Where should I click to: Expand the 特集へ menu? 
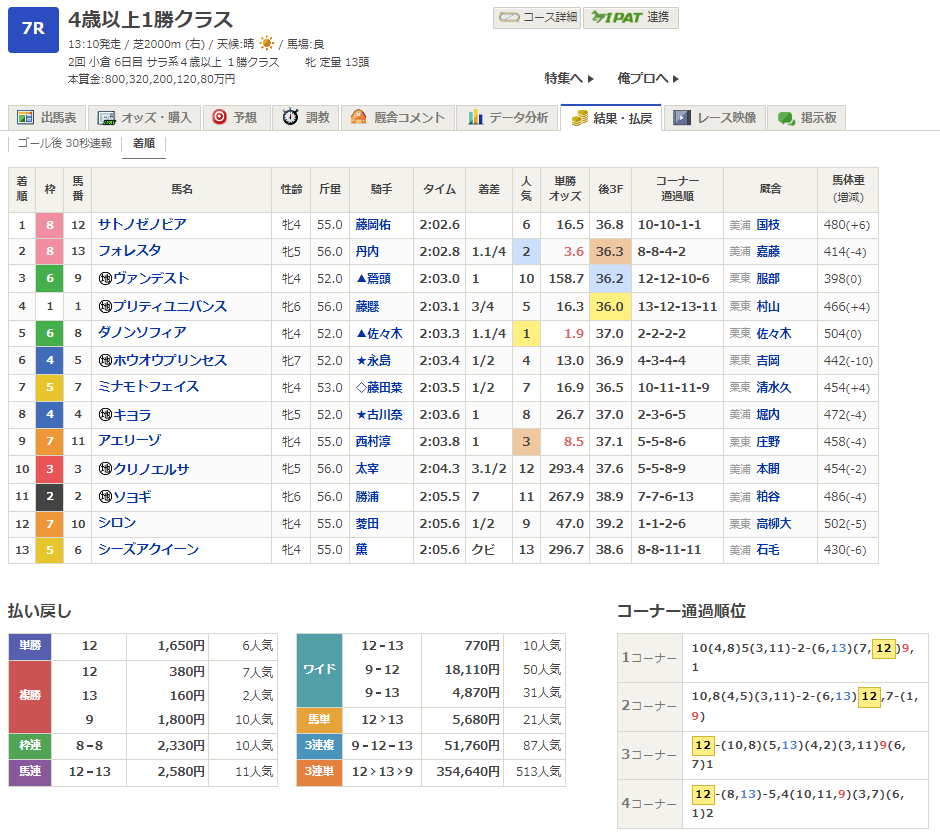click(569, 78)
